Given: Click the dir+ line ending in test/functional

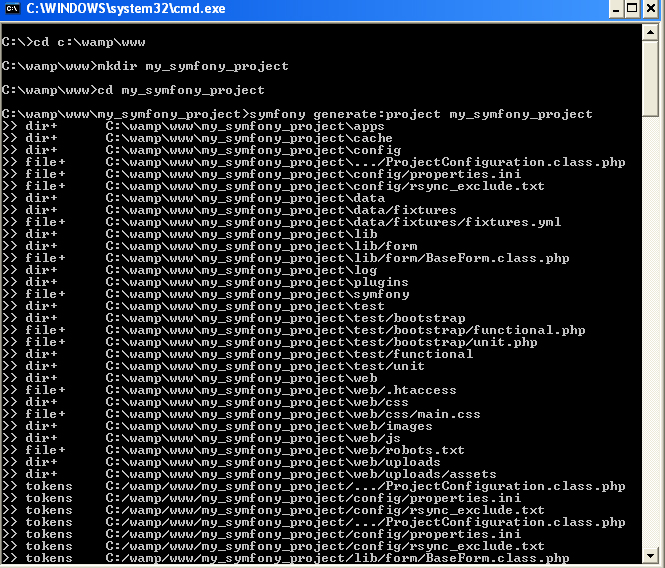Looking at the screenshot, I should [x=238, y=354].
